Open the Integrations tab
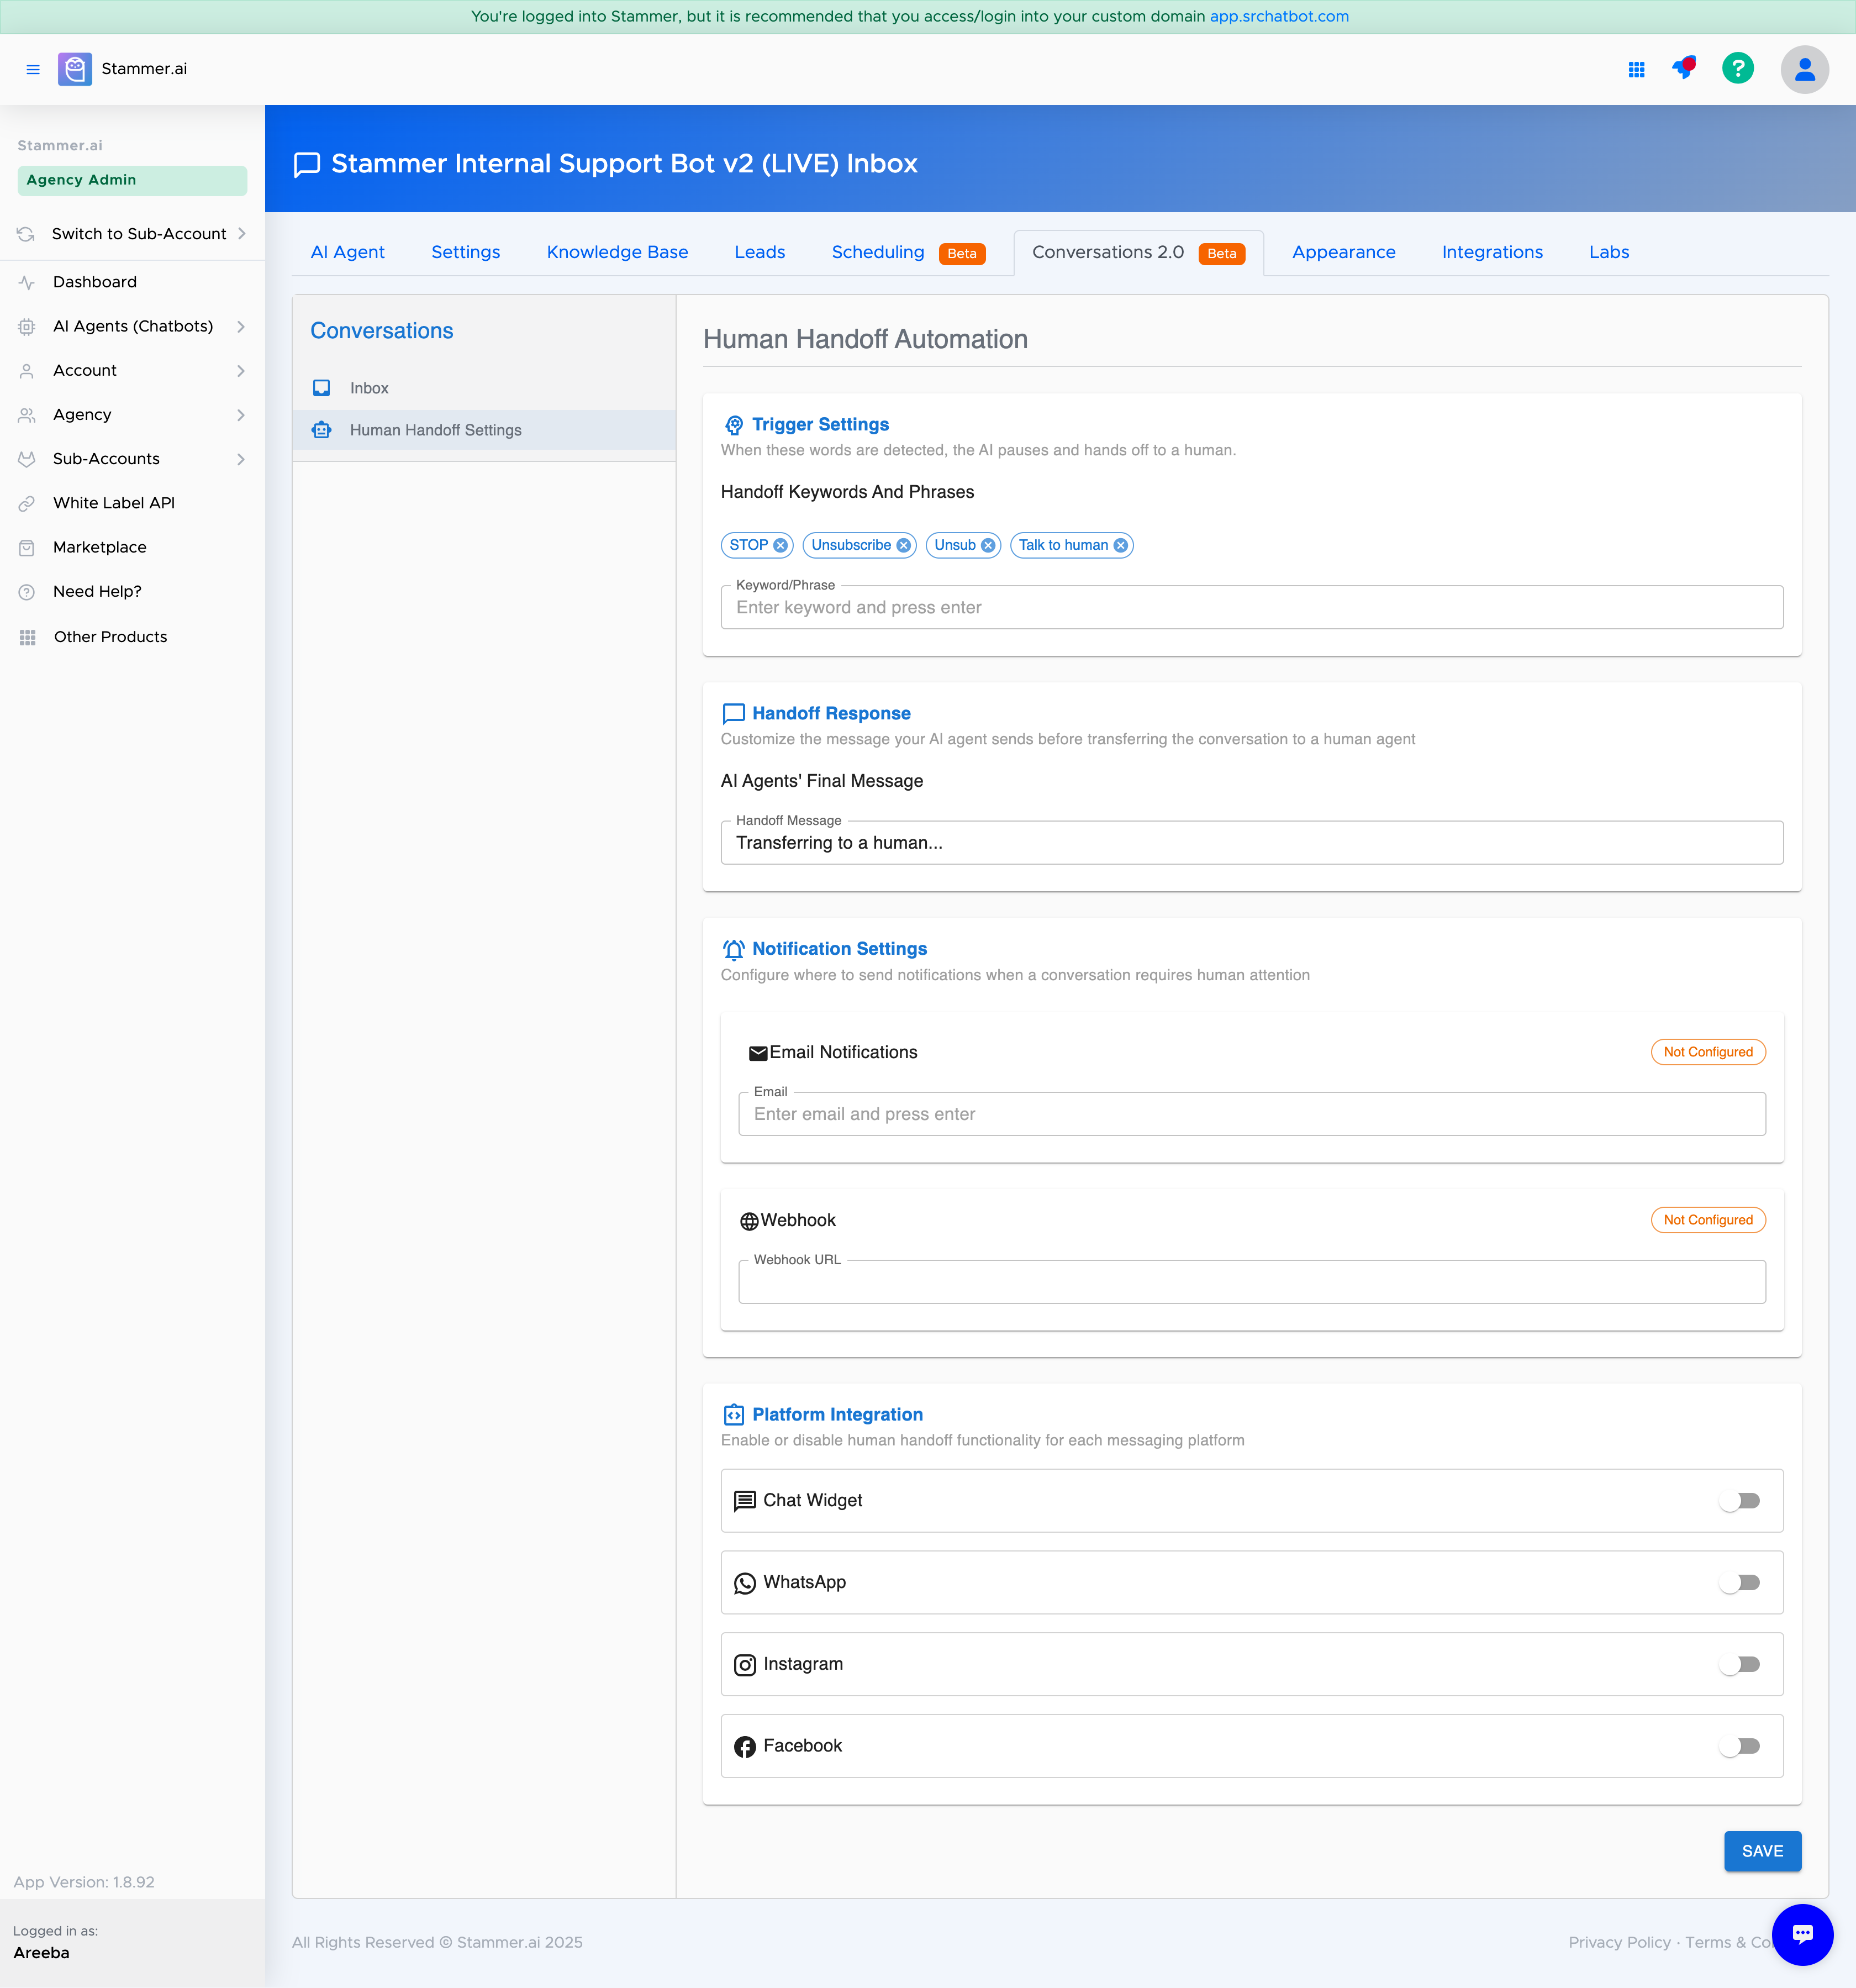The image size is (1856, 1988). coord(1492,252)
